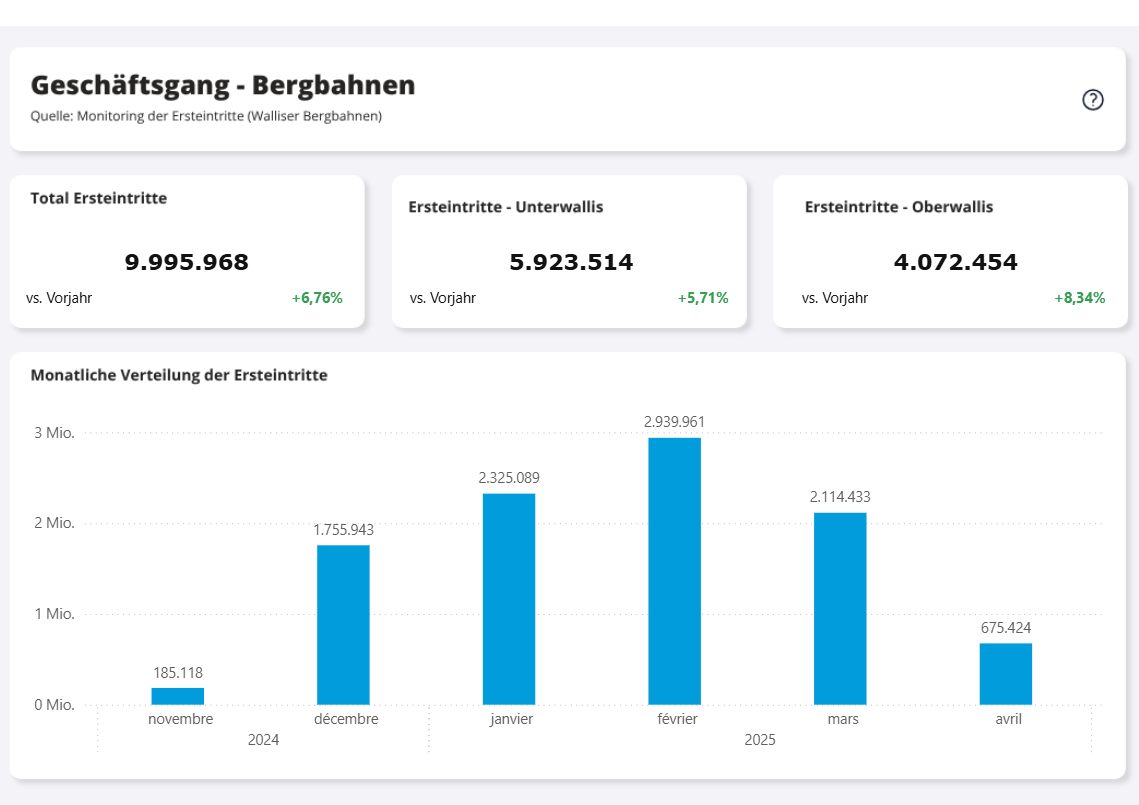Click the +6,76% change indicator
The width and height of the screenshot is (1139, 805).
click(317, 298)
